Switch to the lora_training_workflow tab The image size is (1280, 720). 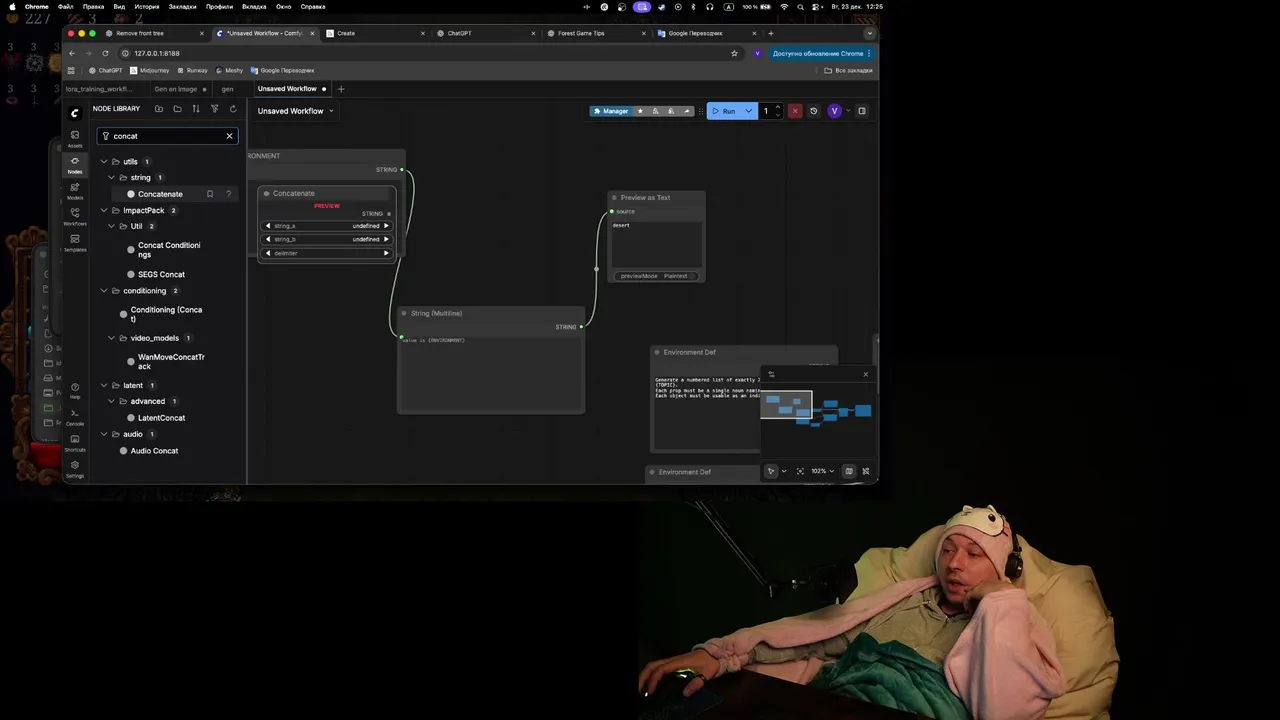pyautogui.click(x=99, y=89)
